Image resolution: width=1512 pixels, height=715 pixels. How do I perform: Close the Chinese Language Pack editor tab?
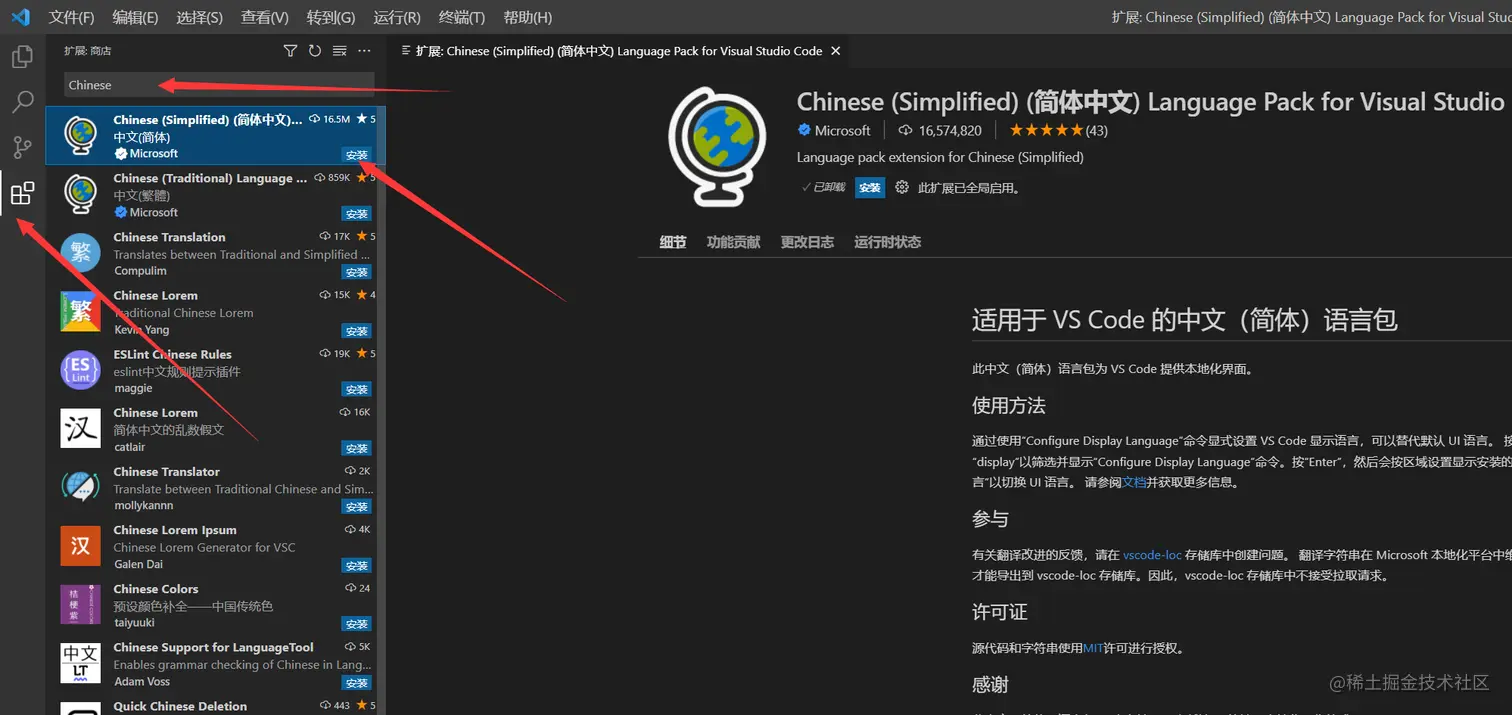tap(836, 51)
